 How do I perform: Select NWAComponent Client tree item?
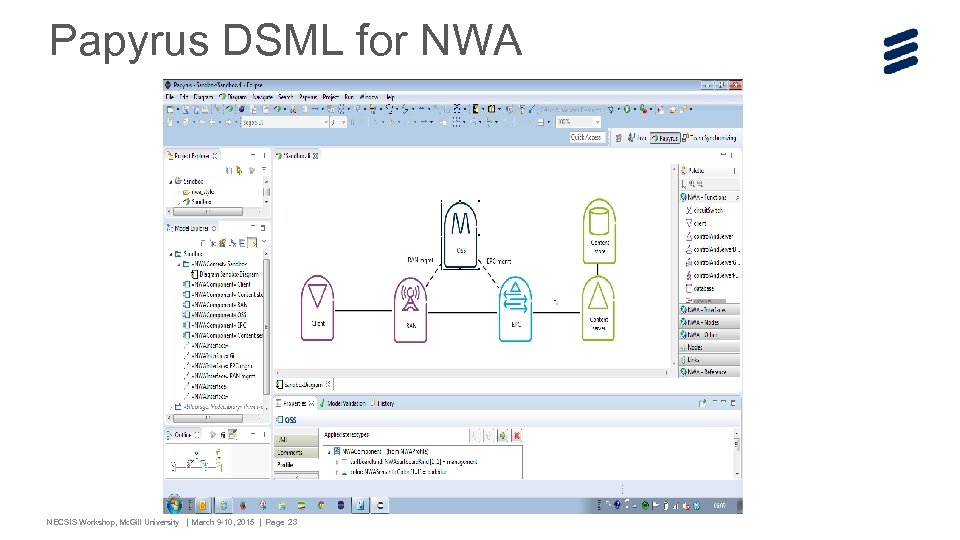point(217,285)
